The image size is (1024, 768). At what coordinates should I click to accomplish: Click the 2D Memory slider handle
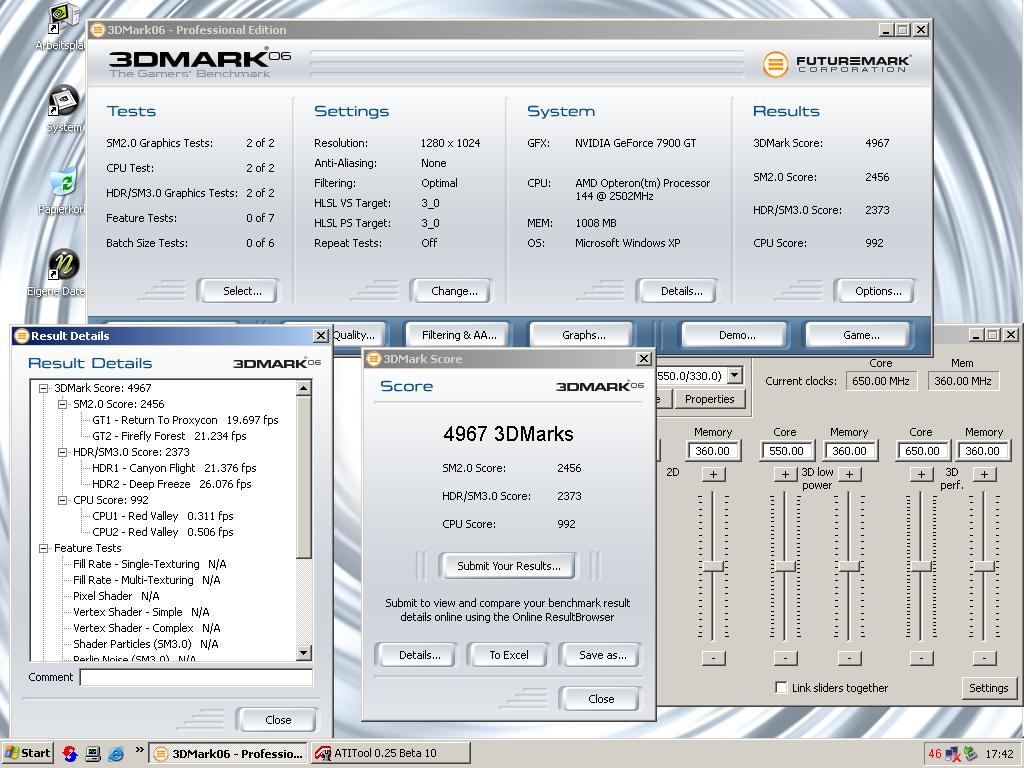(713, 567)
